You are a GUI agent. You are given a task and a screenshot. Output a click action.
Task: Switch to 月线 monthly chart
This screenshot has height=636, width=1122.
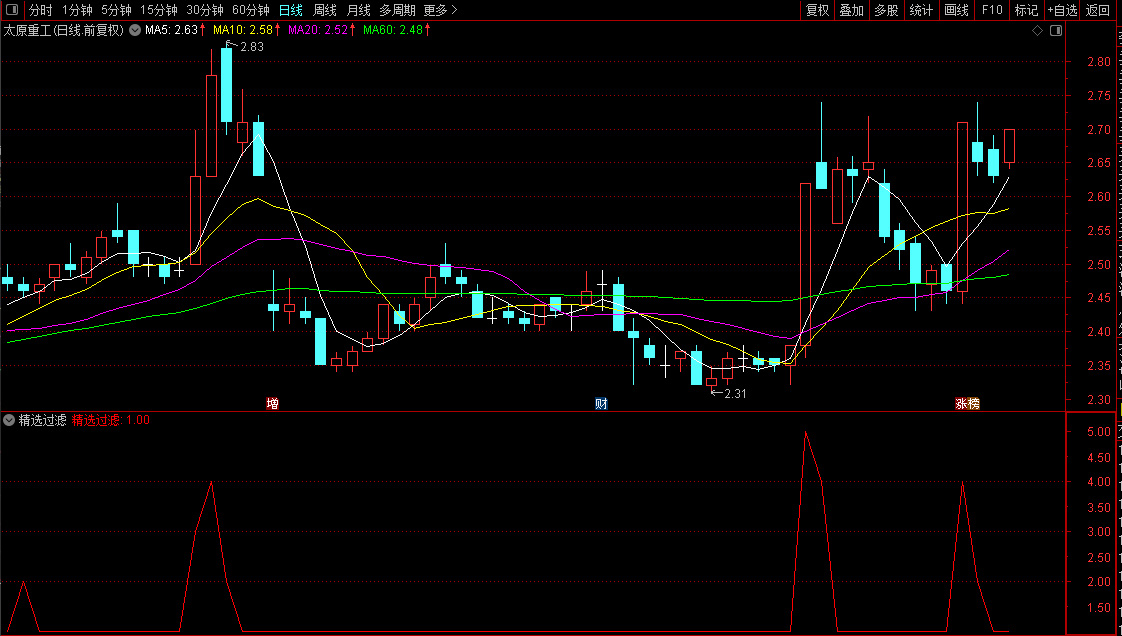click(x=358, y=10)
